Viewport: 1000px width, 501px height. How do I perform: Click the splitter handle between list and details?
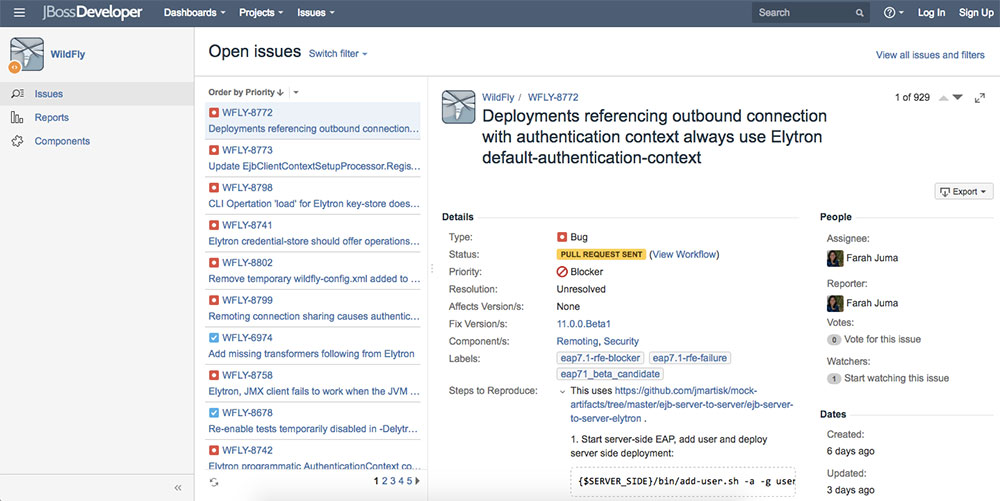(x=432, y=268)
